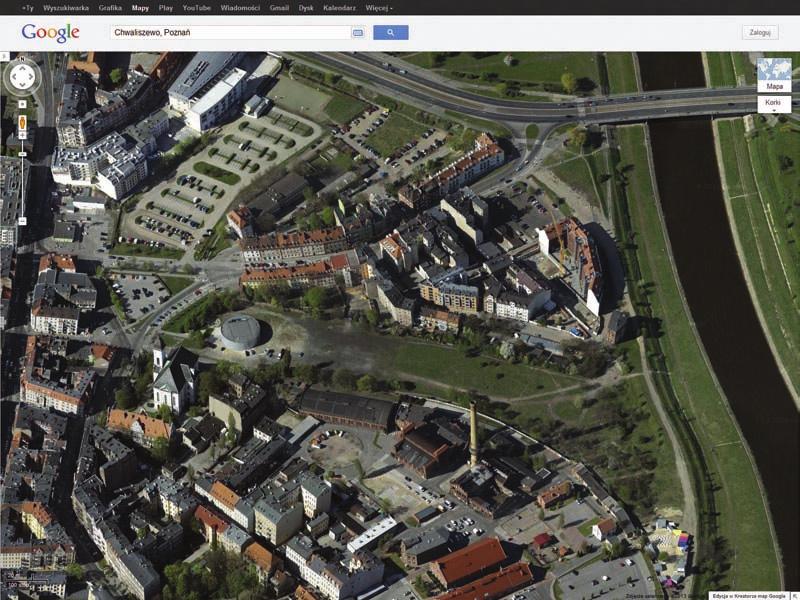
Task: Click the zoom slider track below the handle
Action: 22,186
